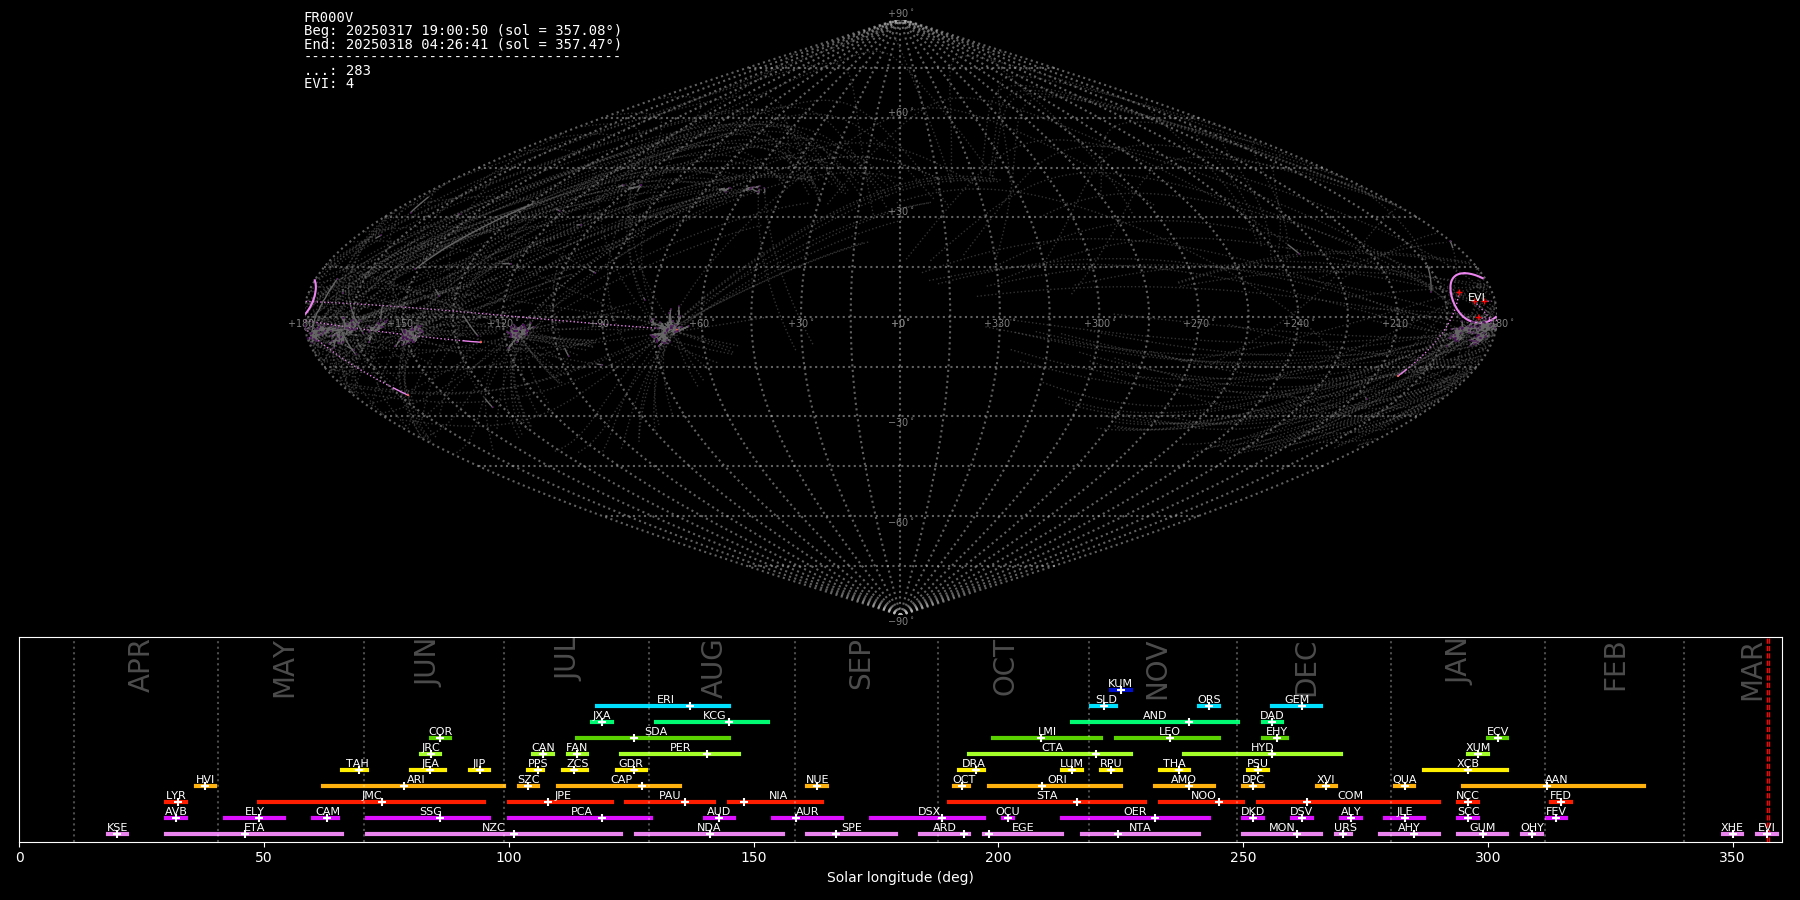
Task: Click the SPE shower label
Action: (851, 828)
